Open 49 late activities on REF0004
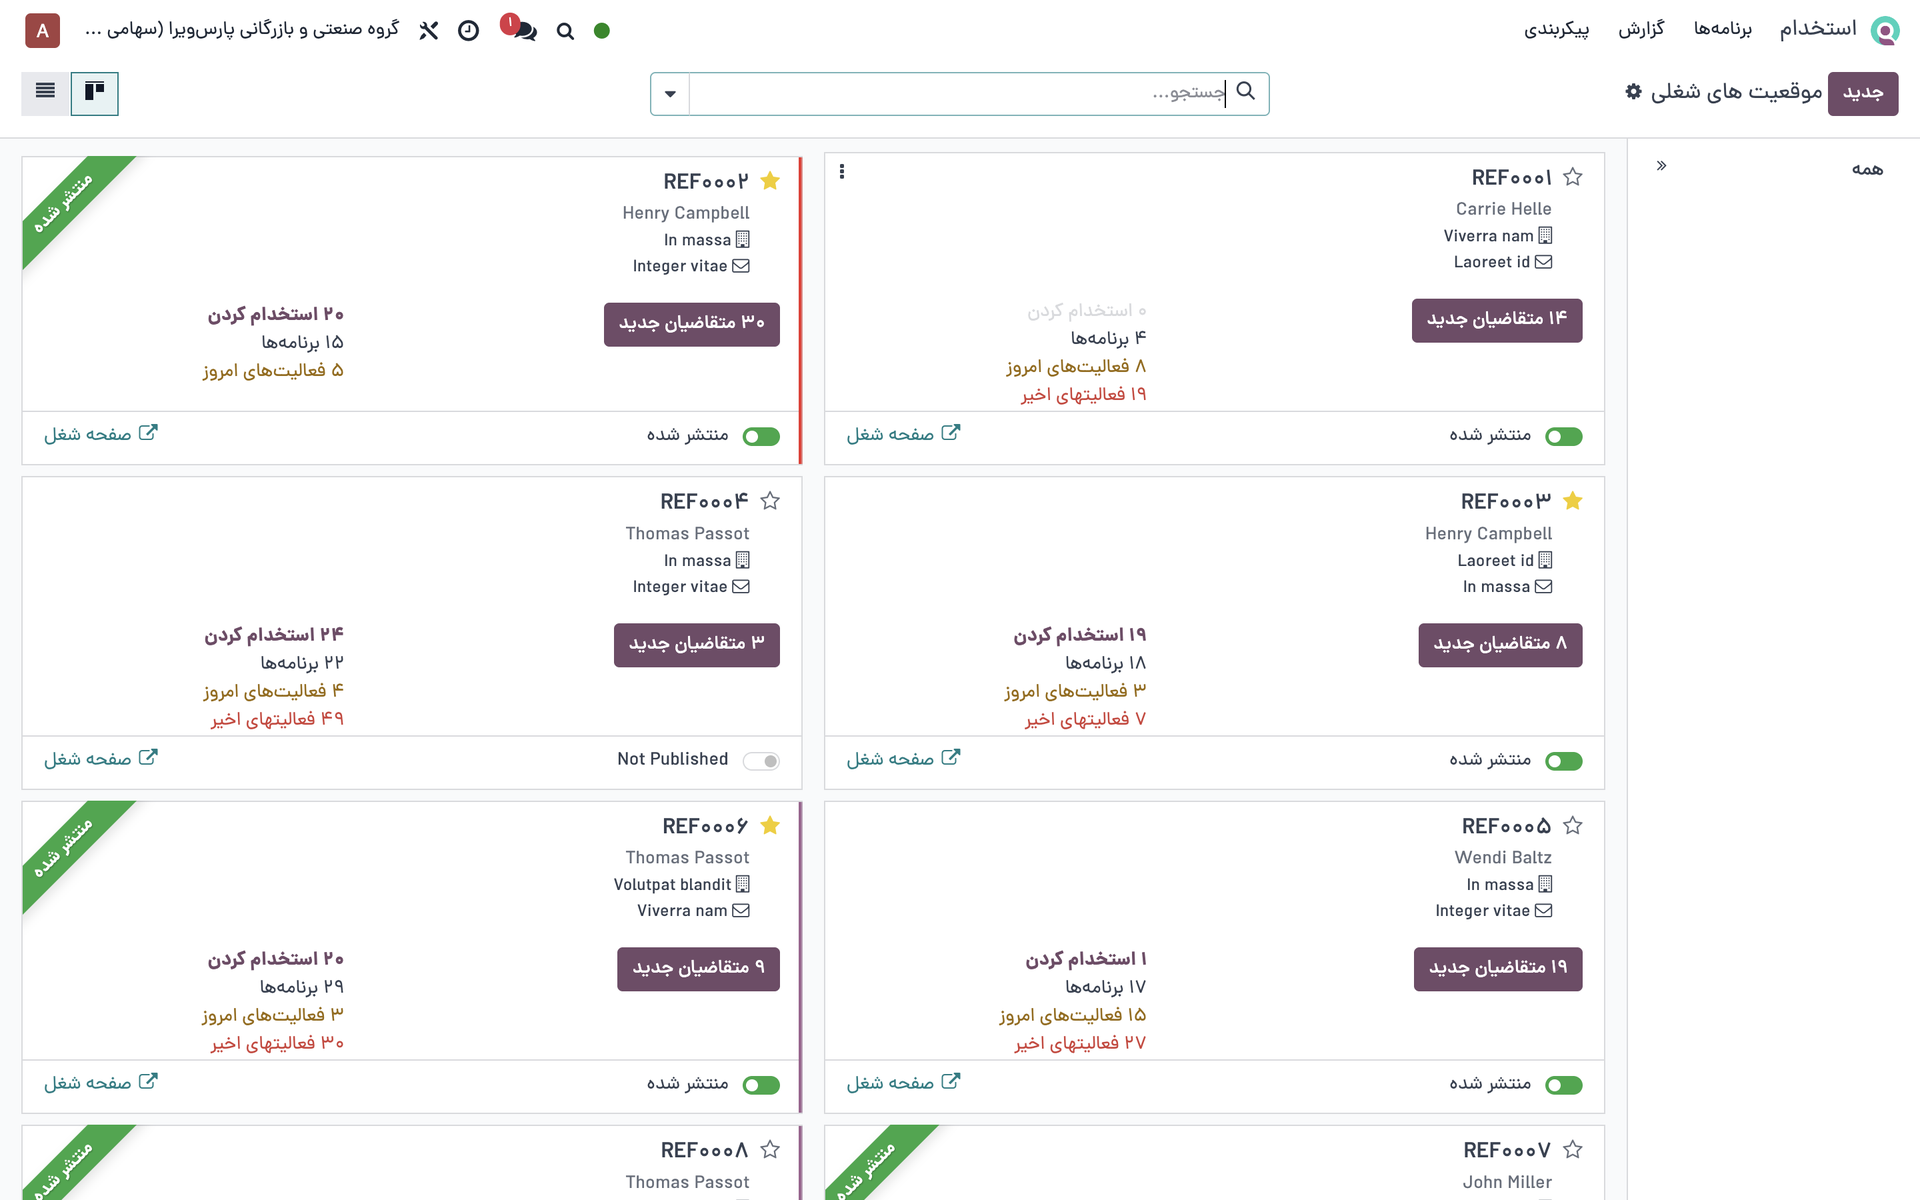The image size is (1920, 1200). (277, 719)
